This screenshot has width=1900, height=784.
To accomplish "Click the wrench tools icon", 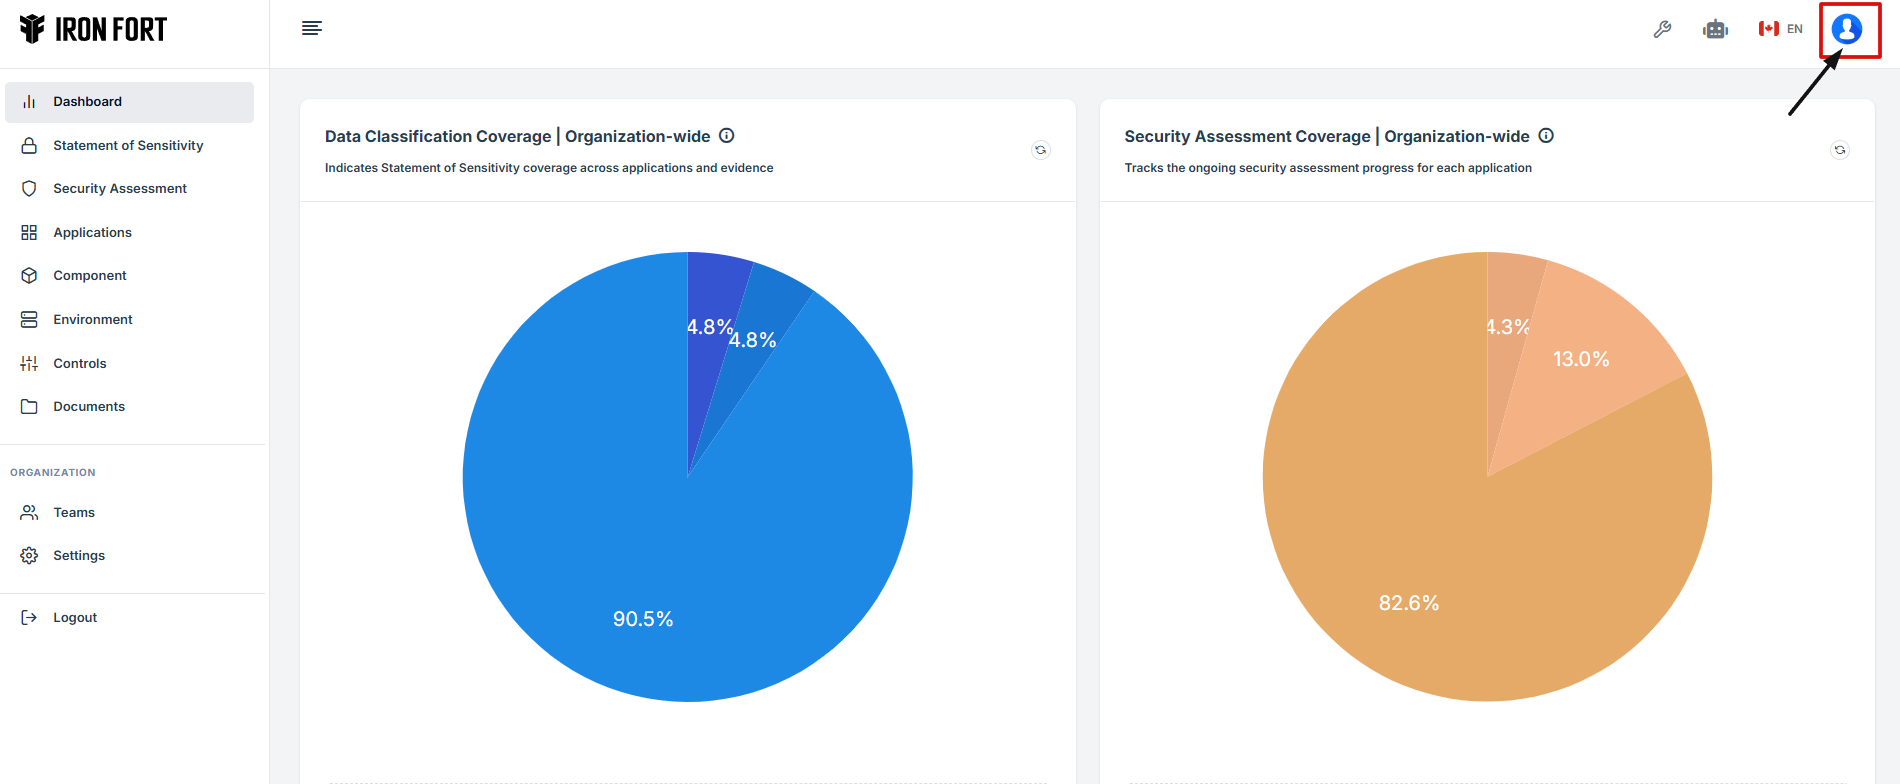I will tap(1662, 29).
